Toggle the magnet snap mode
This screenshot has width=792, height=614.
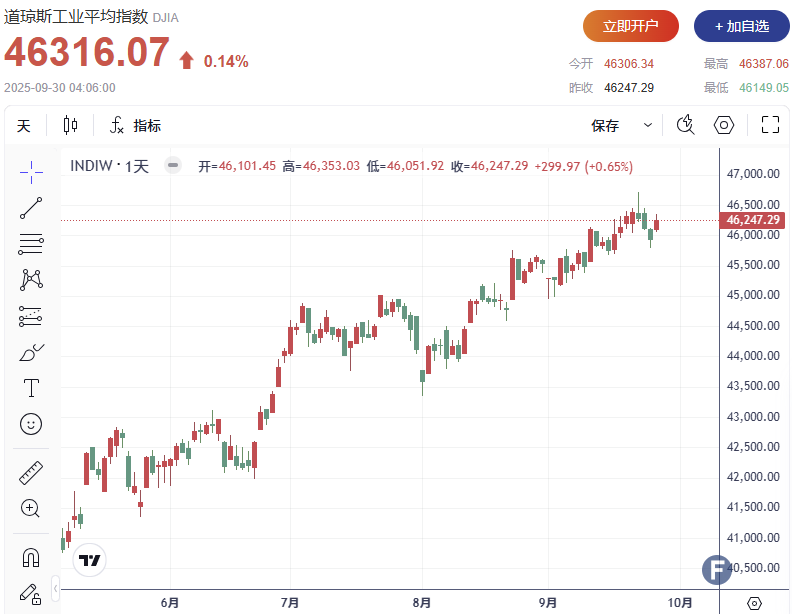(x=31, y=558)
